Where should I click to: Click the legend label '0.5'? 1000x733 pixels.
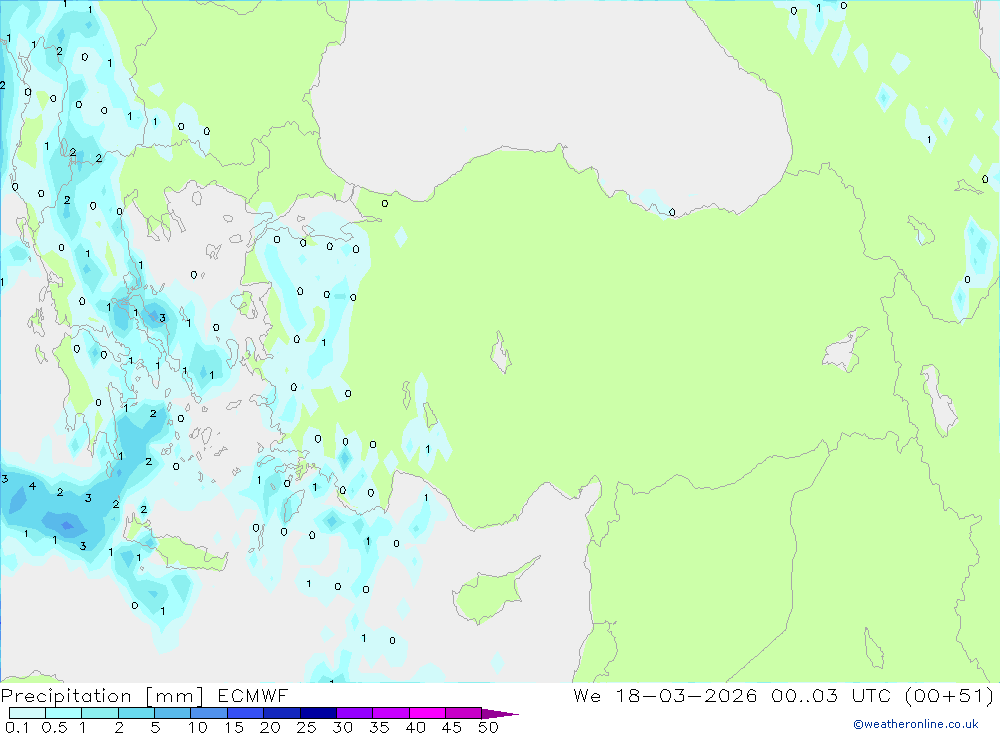point(54,727)
